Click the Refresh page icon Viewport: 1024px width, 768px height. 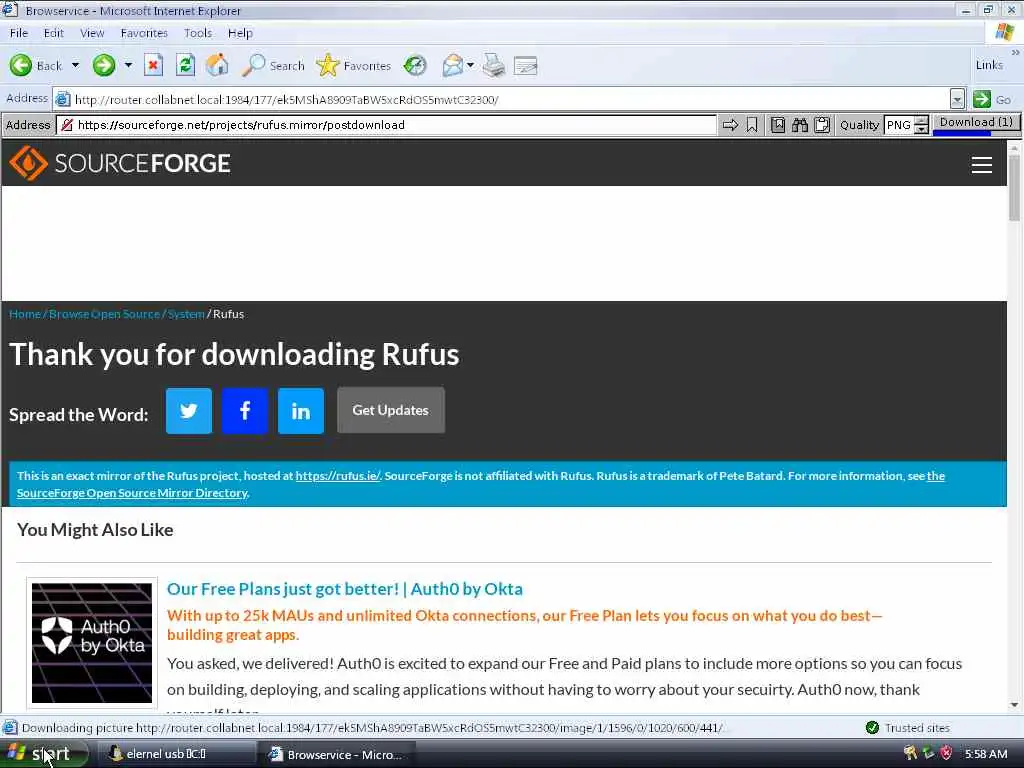point(185,65)
